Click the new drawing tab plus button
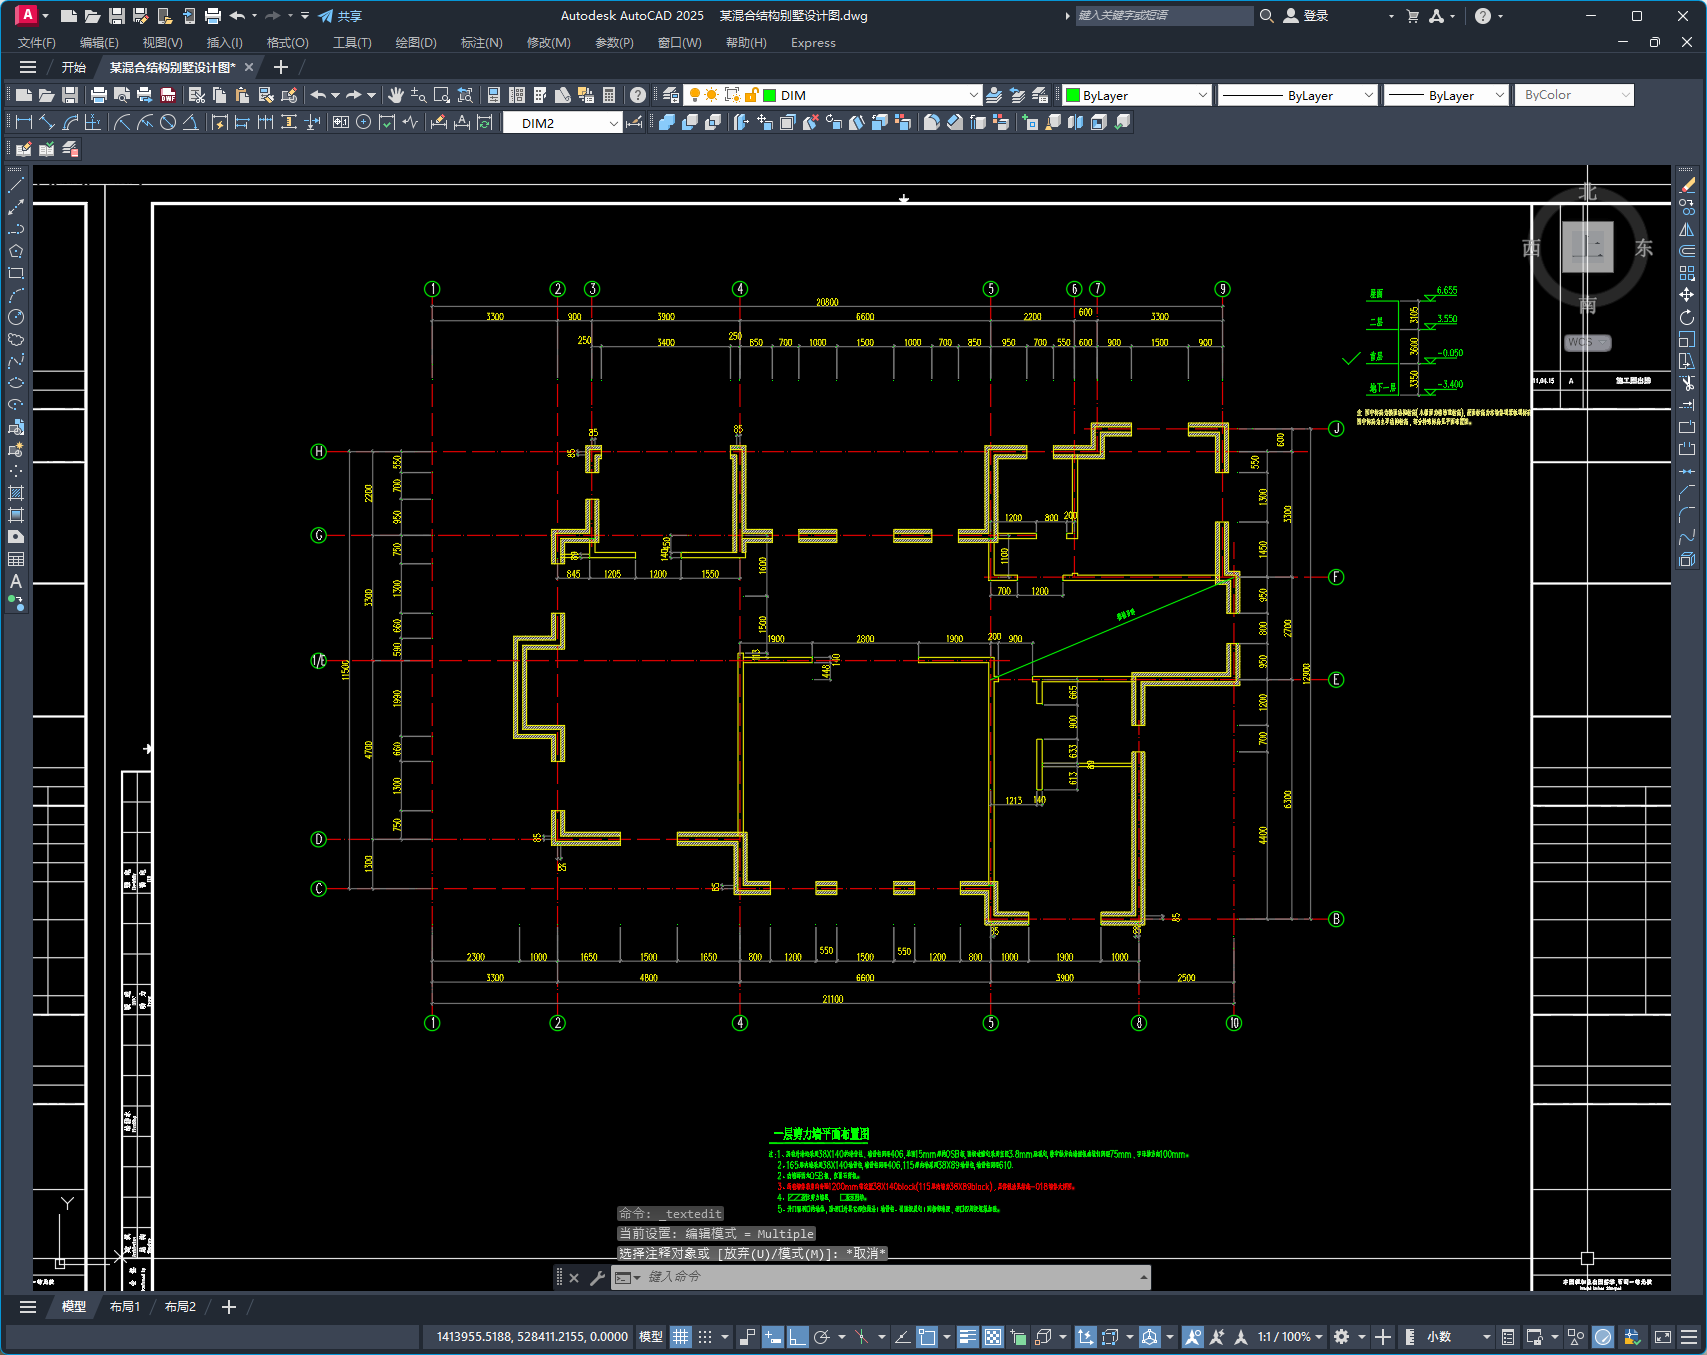Image resolution: width=1707 pixels, height=1355 pixels. pyautogui.click(x=281, y=67)
